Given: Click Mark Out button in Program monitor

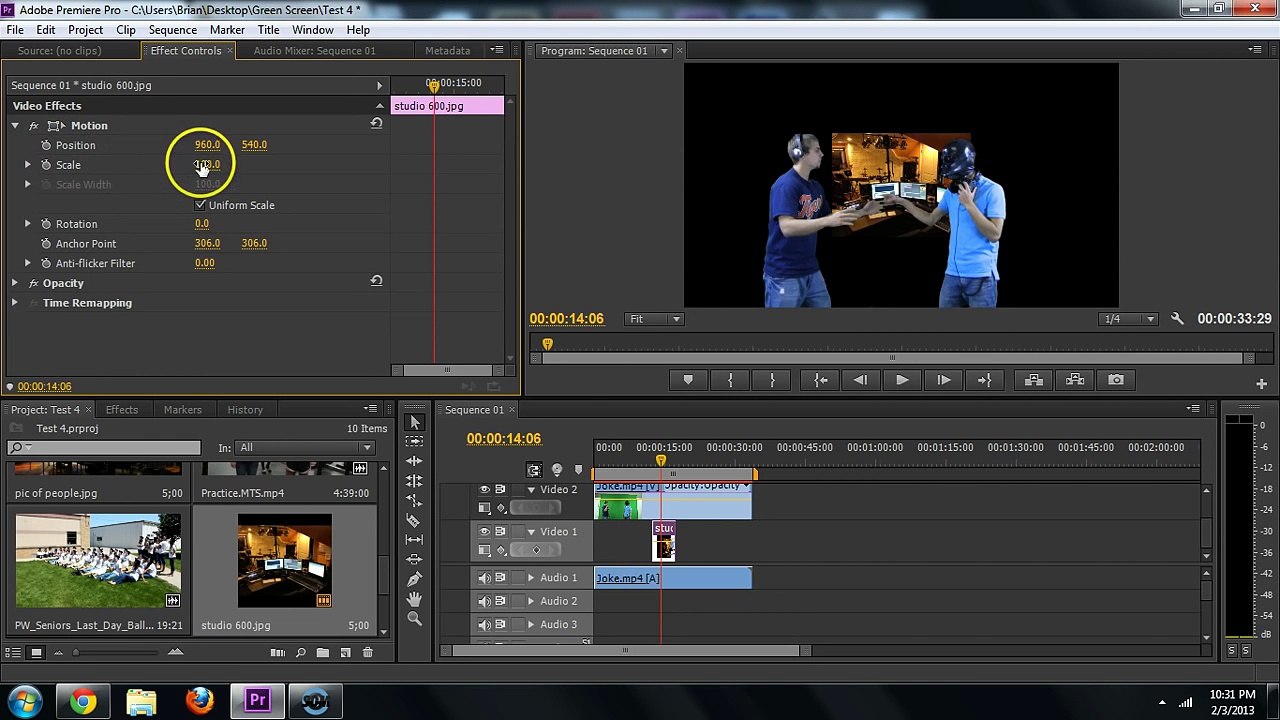Looking at the screenshot, I should (772, 380).
